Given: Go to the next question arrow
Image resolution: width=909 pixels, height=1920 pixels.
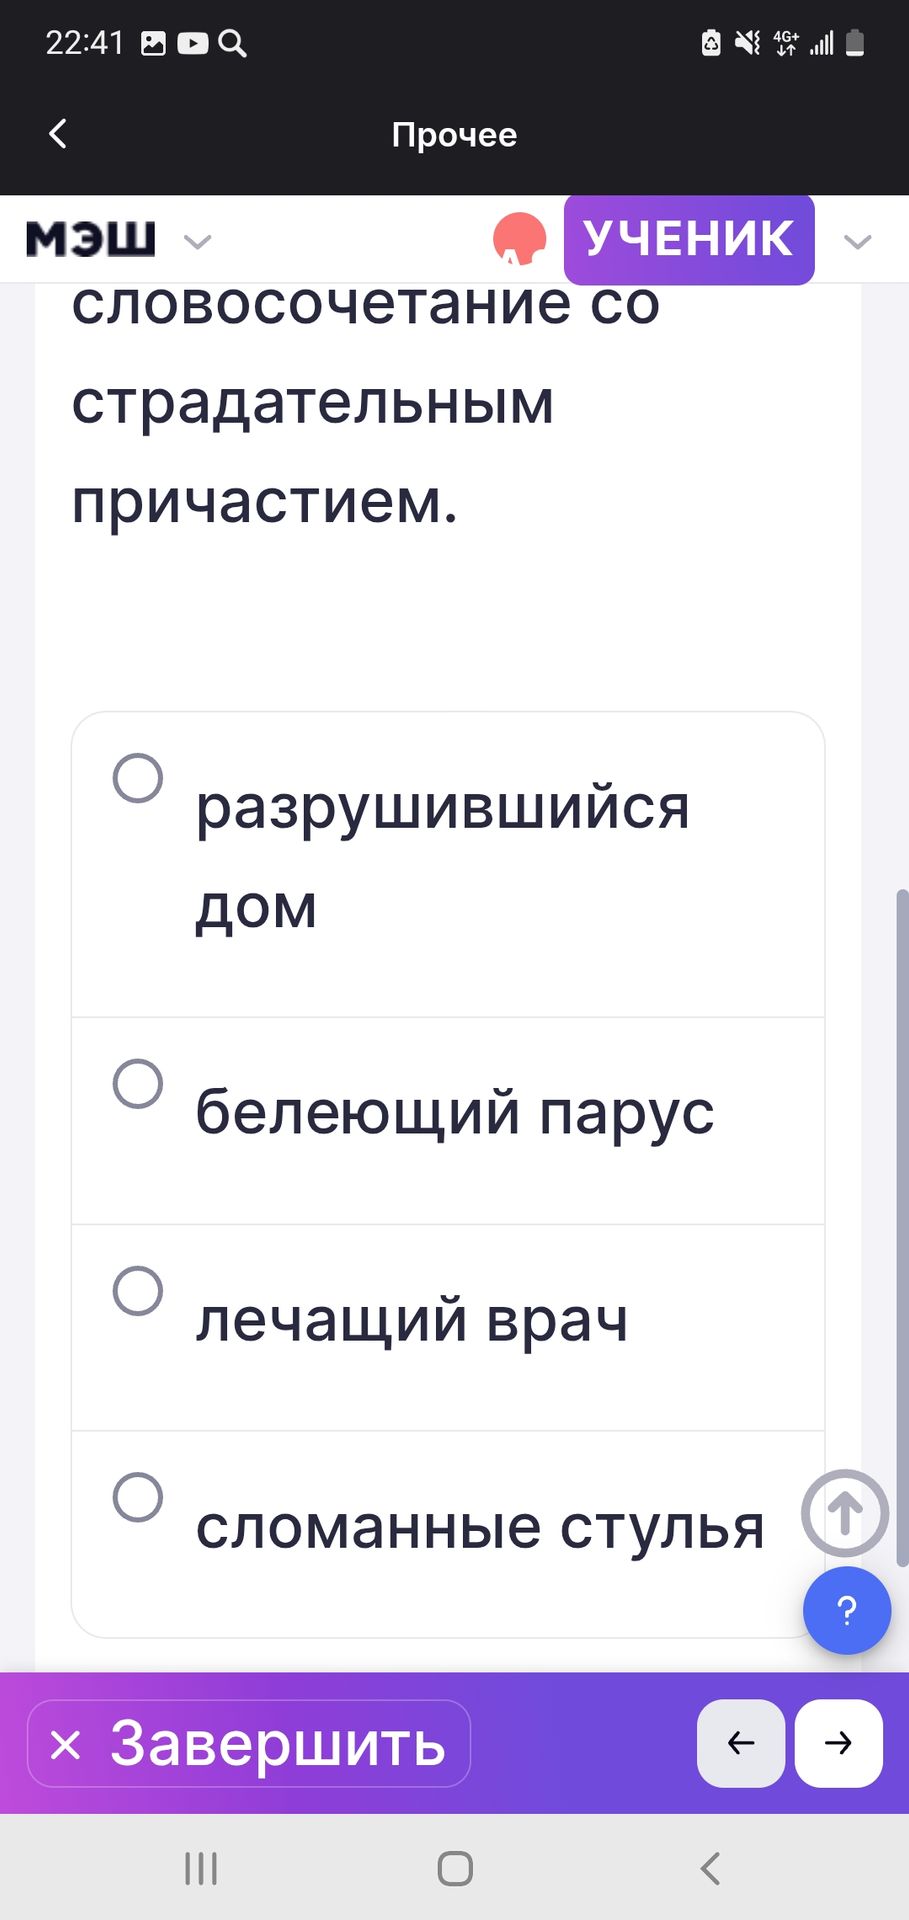Looking at the screenshot, I should pyautogui.click(x=838, y=1743).
